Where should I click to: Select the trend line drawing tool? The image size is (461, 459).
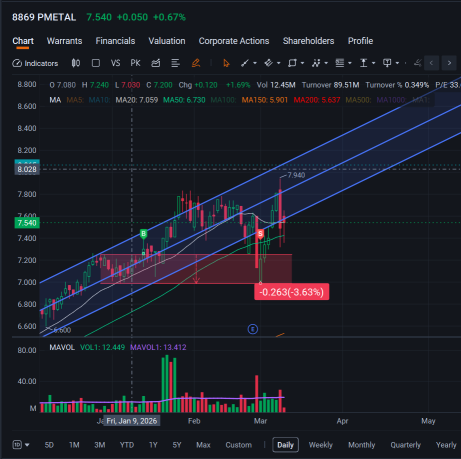pyautogui.click(x=245, y=63)
